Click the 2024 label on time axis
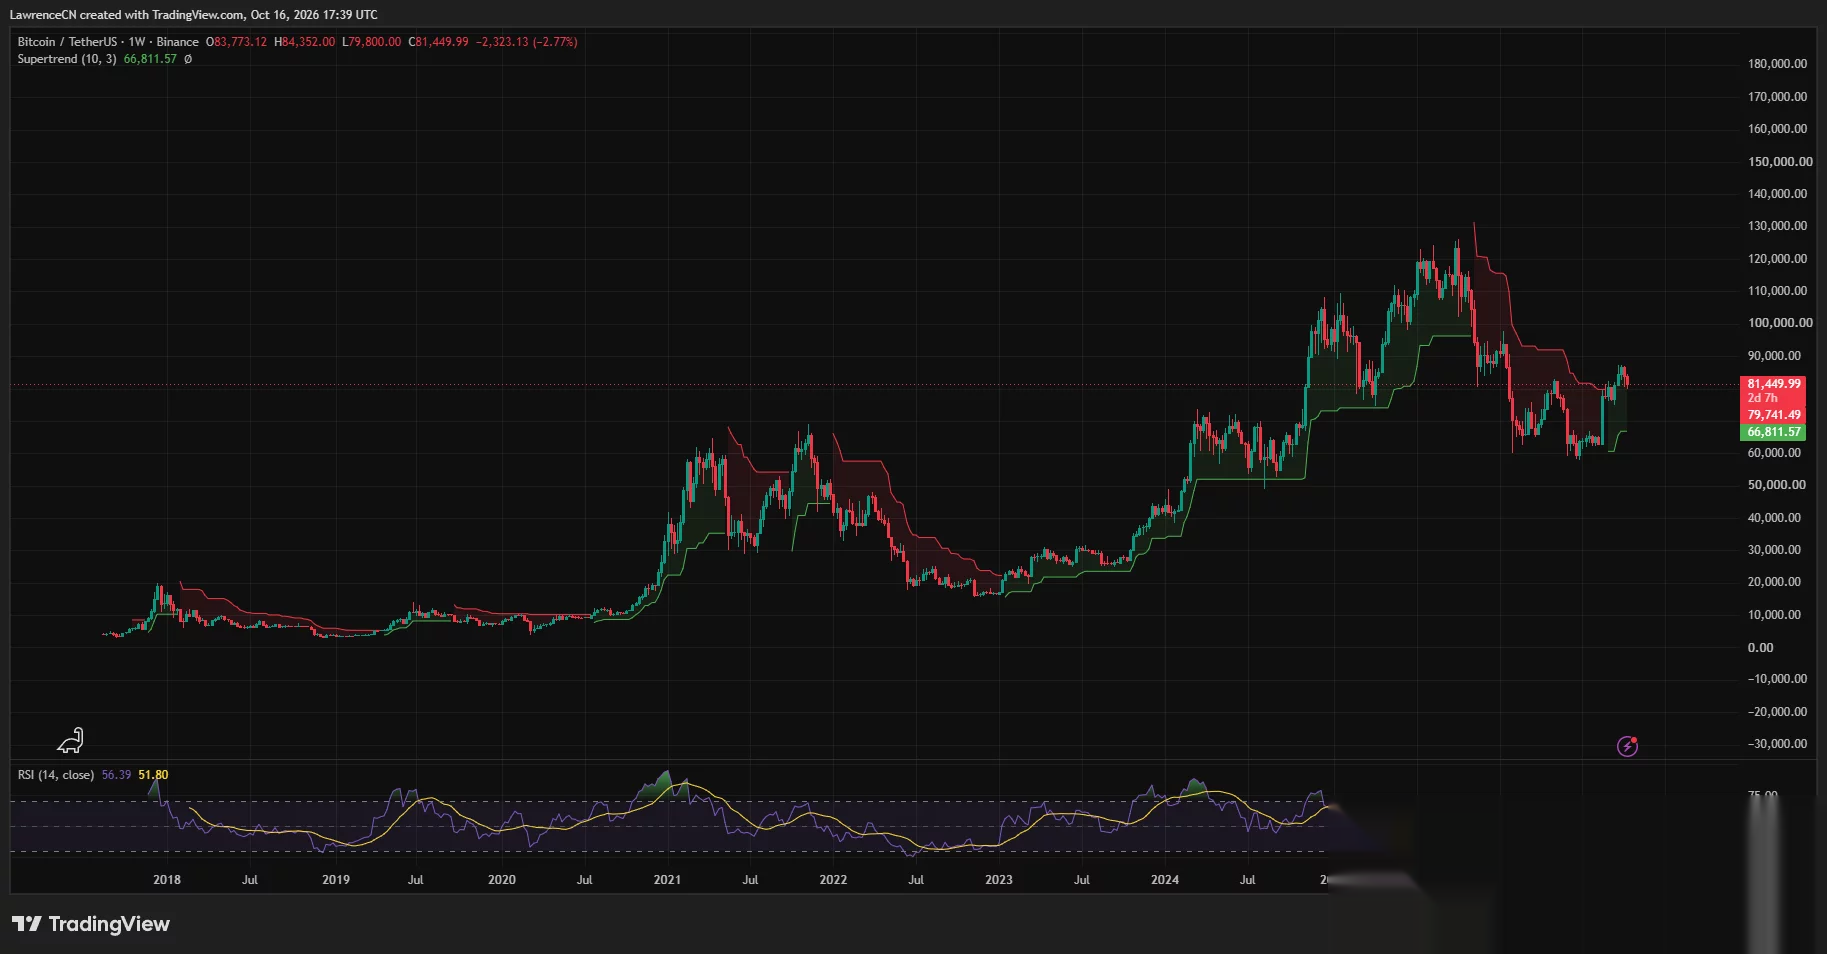The height and width of the screenshot is (954, 1827). 1165,880
